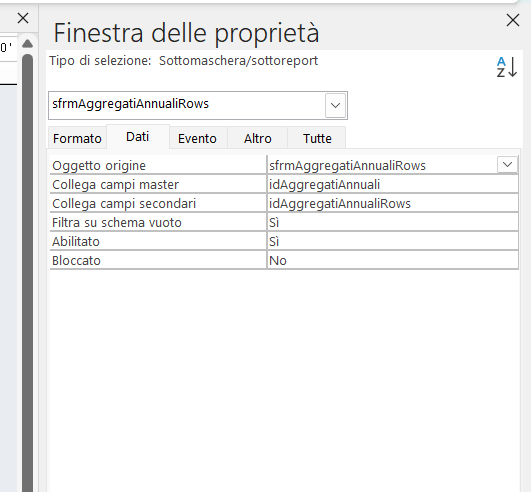This screenshot has width=531, height=492.
Task: Click the scroll up arrow of left scrollbar
Action: click(x=27, y=43)
